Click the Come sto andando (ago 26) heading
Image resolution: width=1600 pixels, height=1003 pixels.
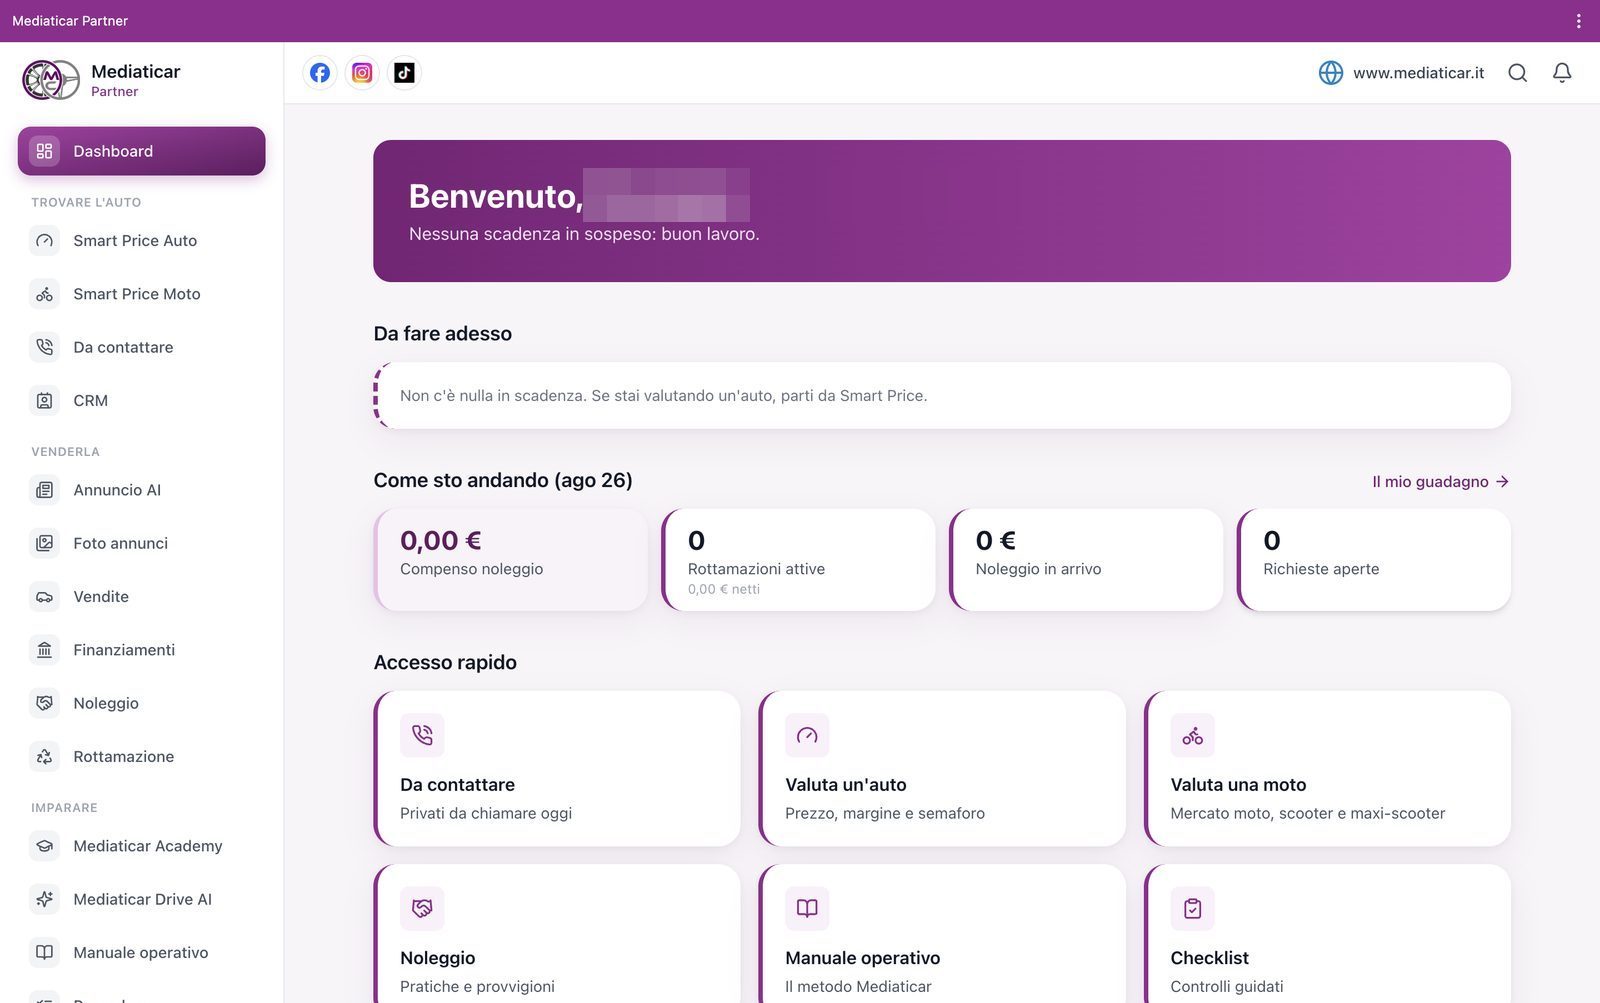point(503,481)
